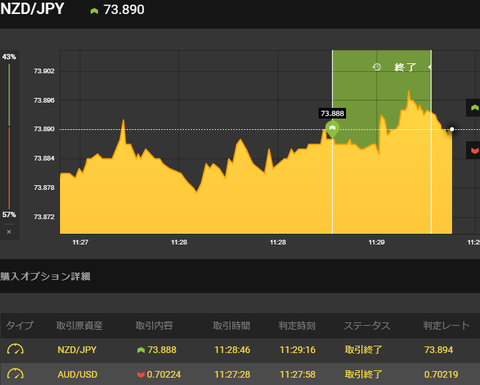Select the AUD/USD row asset name

77,374
